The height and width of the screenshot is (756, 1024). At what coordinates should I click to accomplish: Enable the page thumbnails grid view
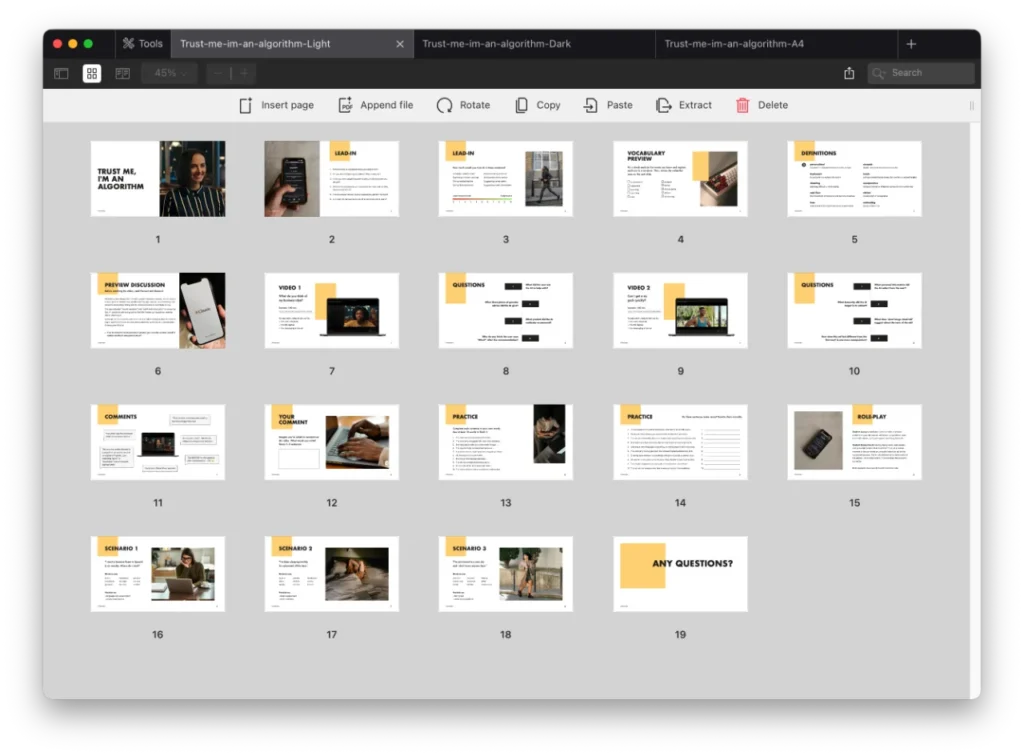click(x=91, y=73)
